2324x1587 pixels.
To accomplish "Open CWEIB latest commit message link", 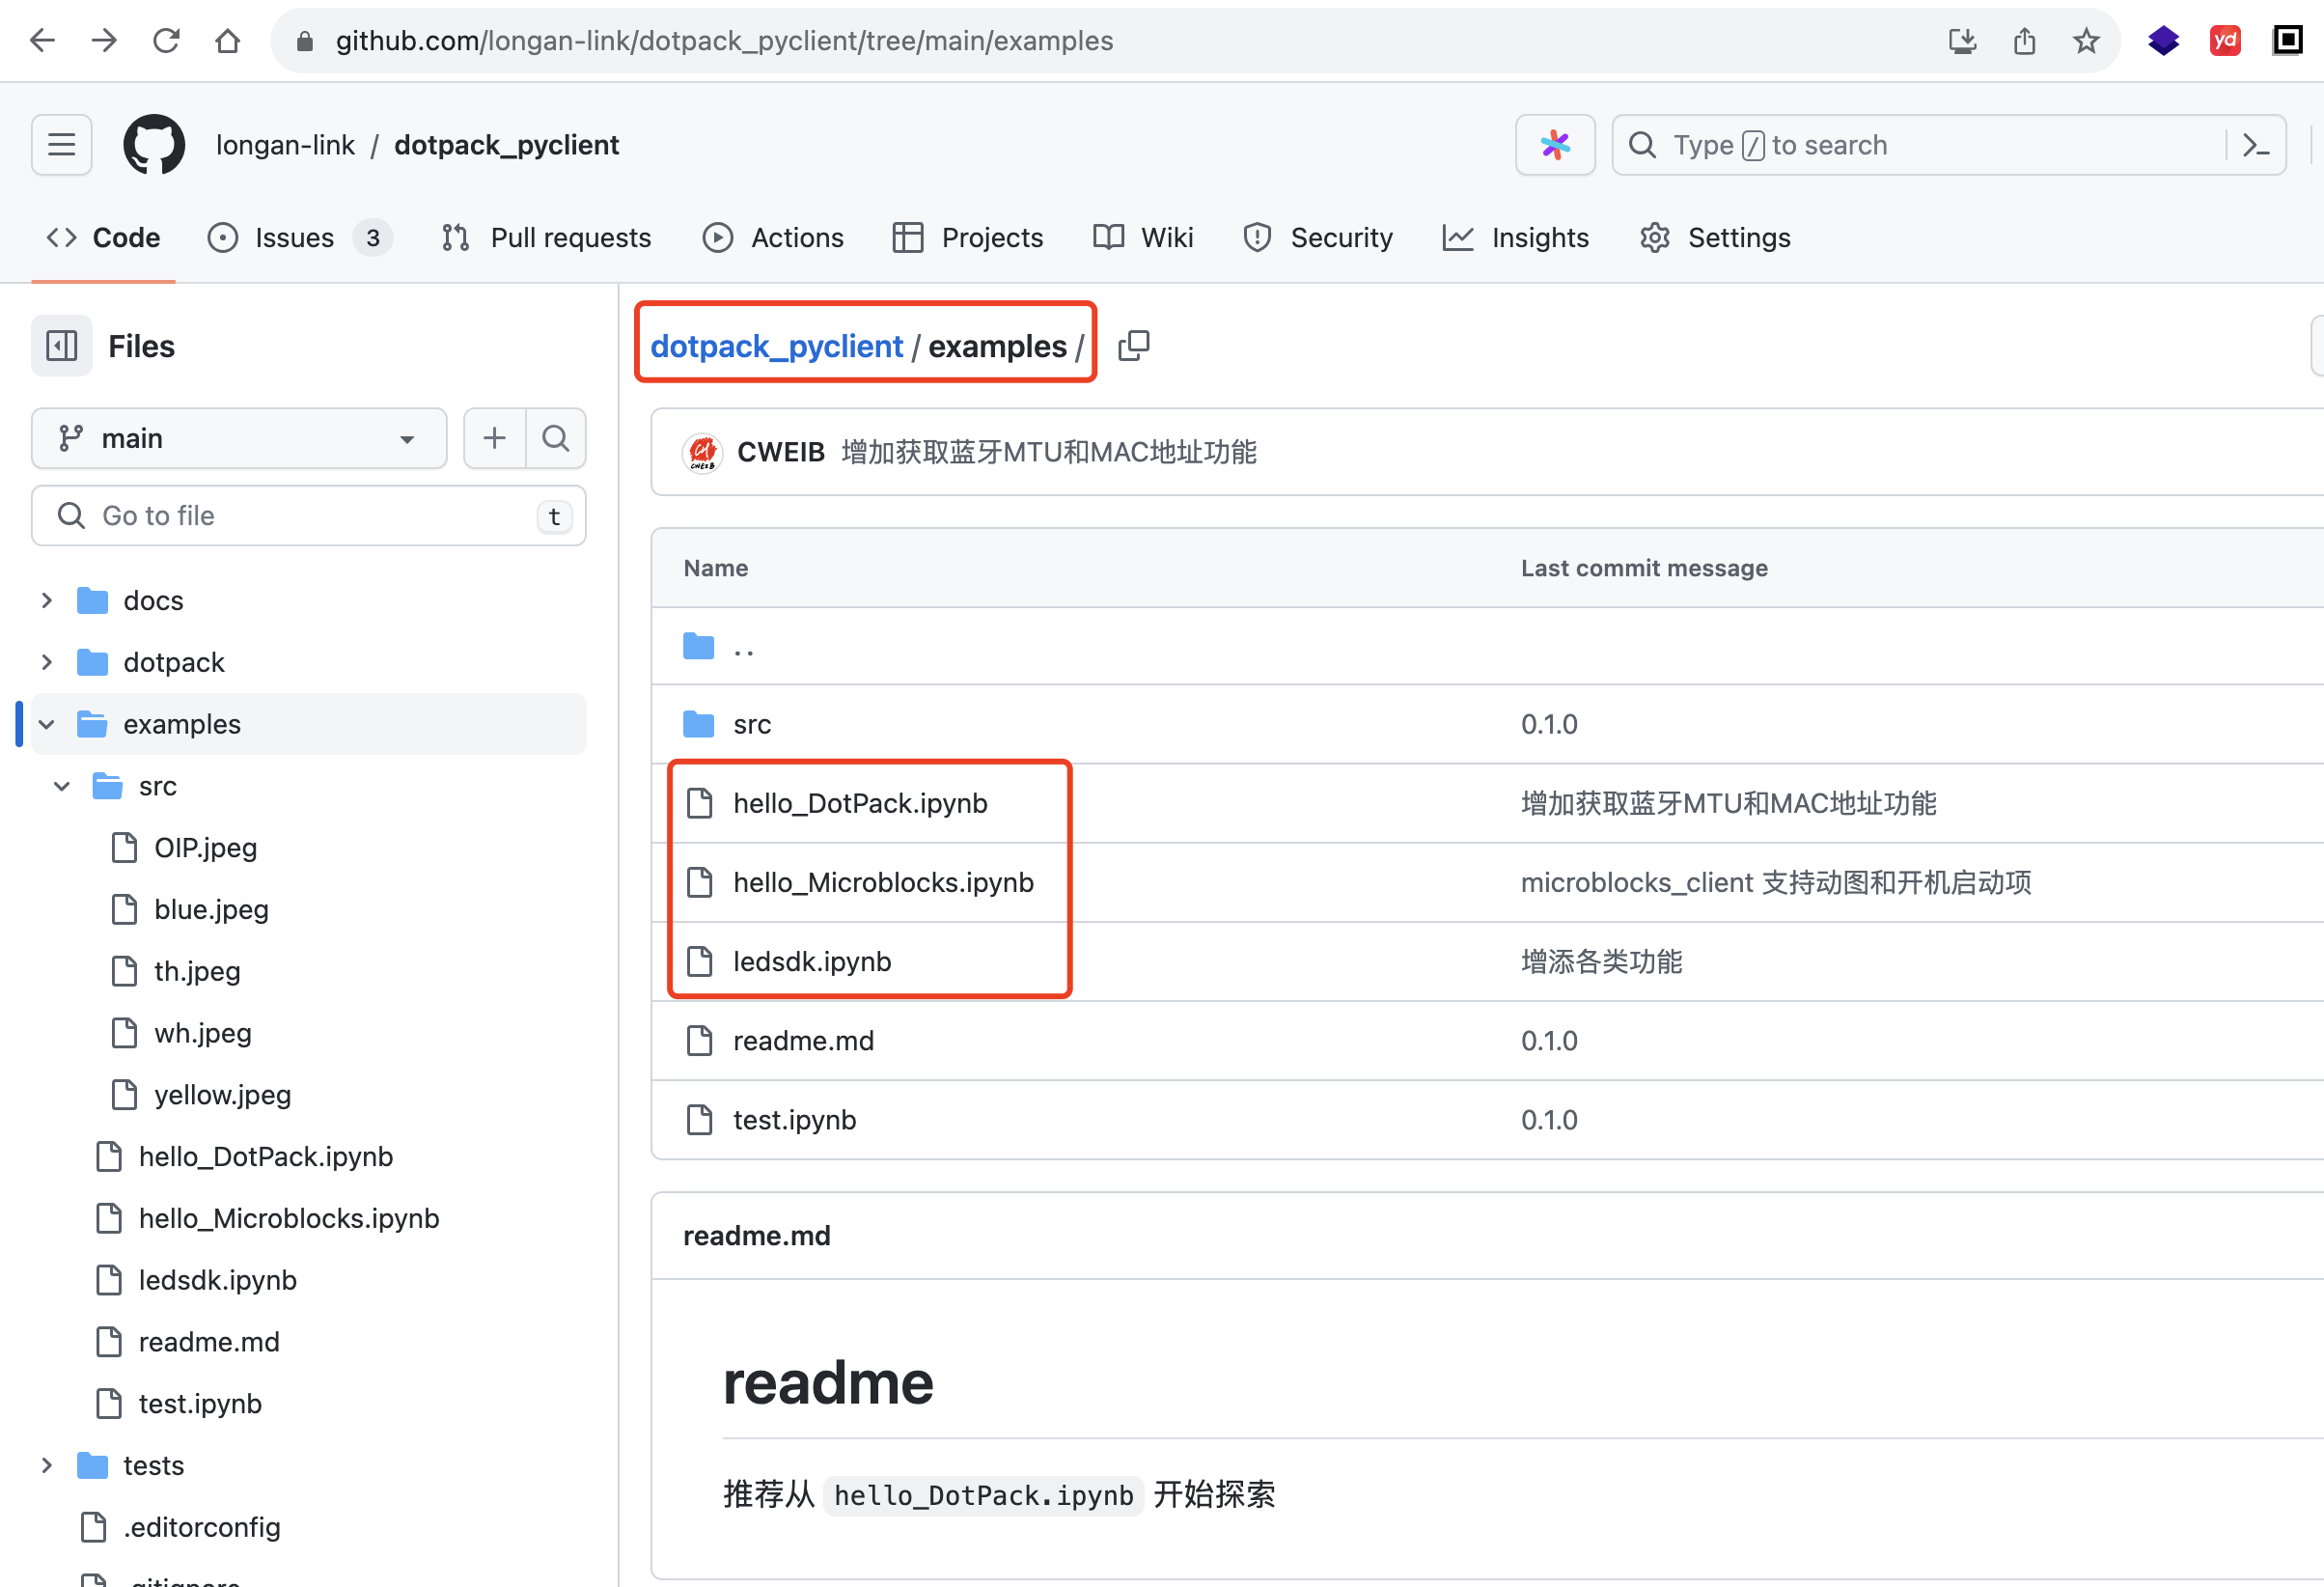I will click(1049, 452).
